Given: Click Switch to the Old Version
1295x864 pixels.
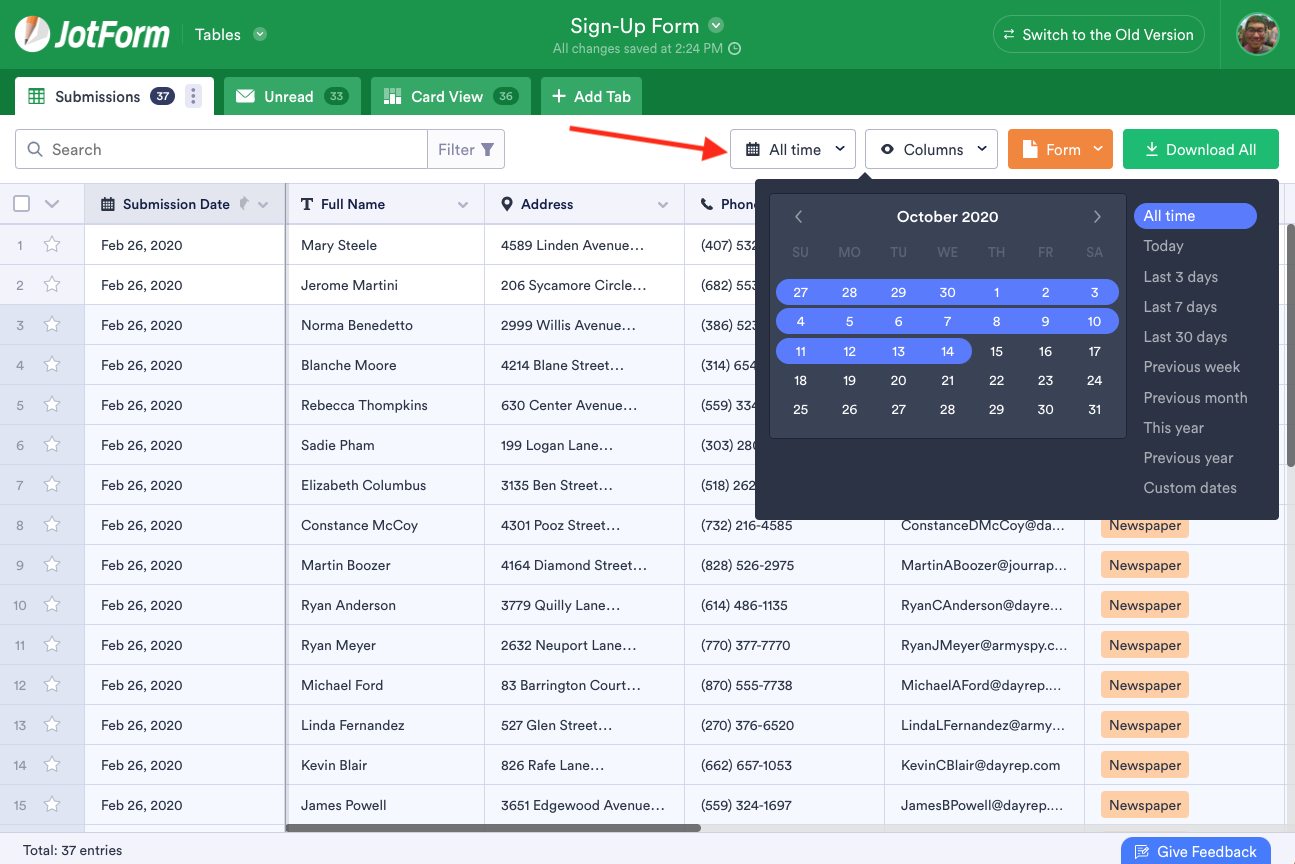Looking at the screenshot, I should pyautogui.click(x=1098, y=34).
